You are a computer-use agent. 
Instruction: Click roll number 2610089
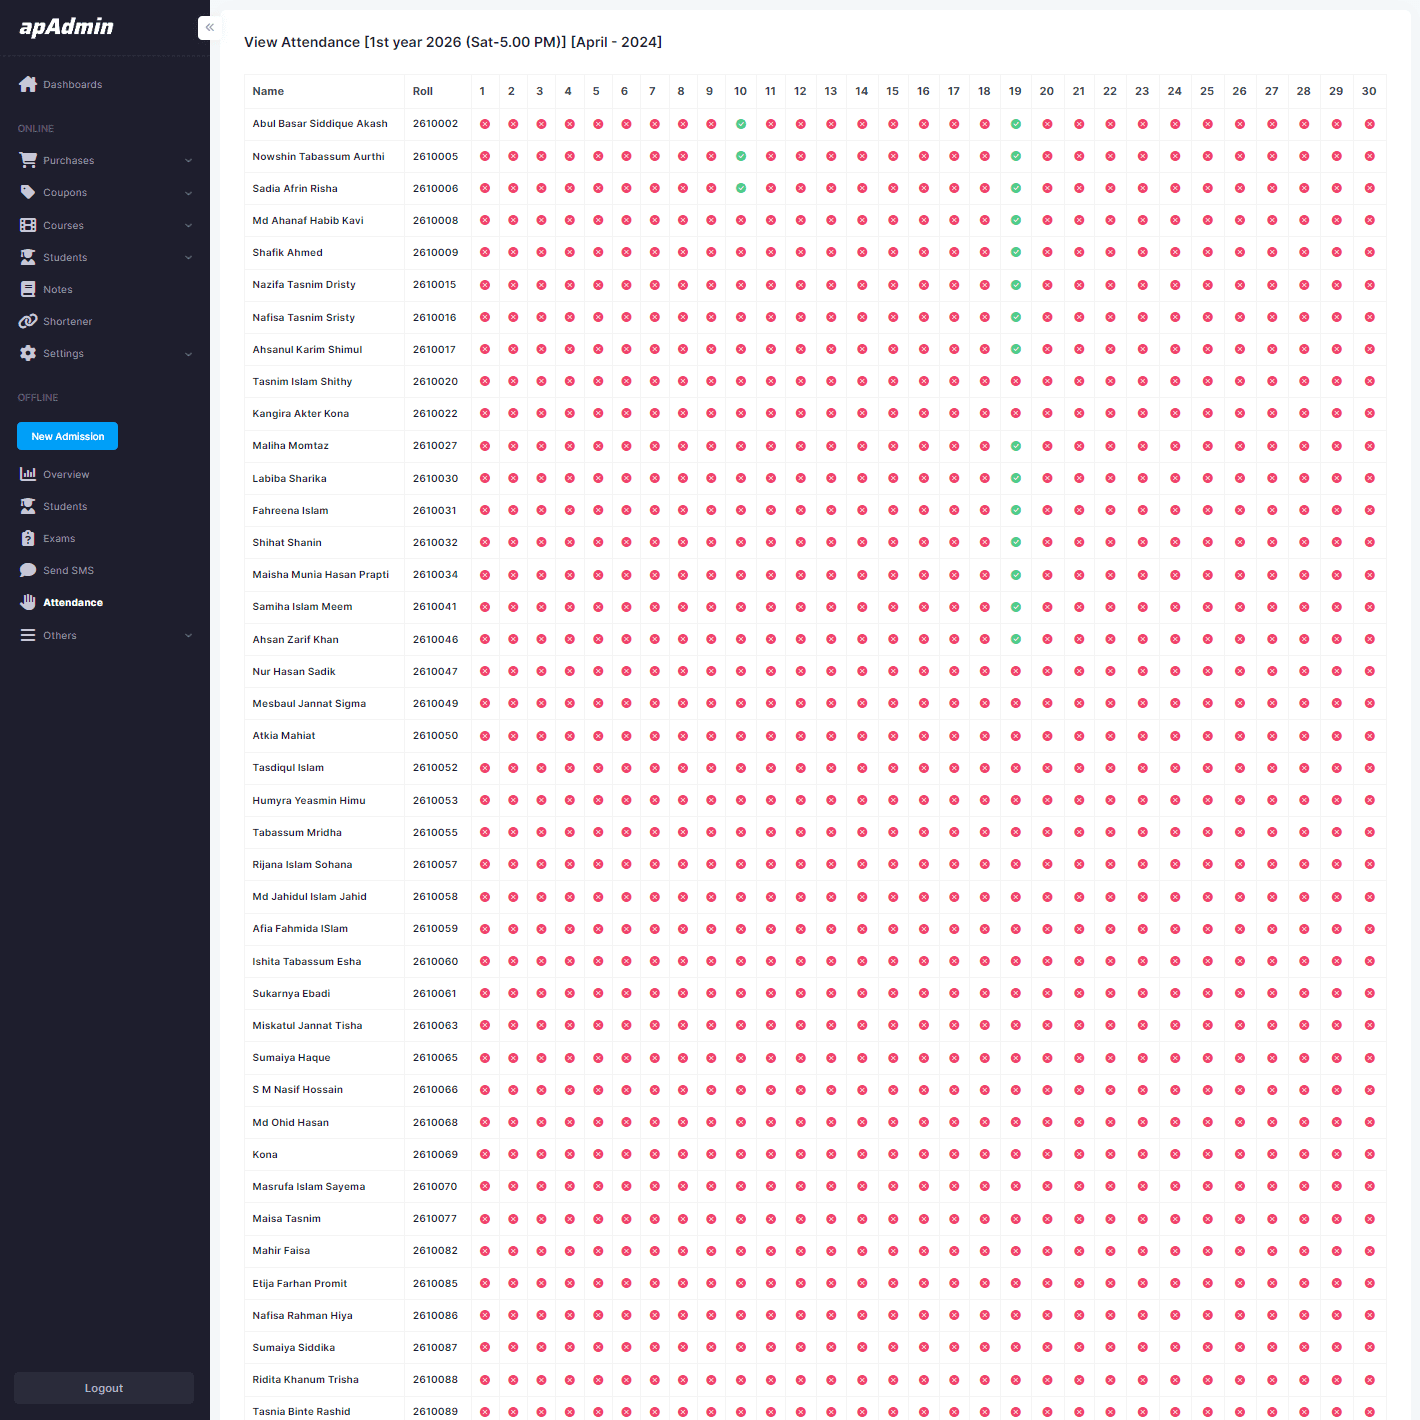435,1412
